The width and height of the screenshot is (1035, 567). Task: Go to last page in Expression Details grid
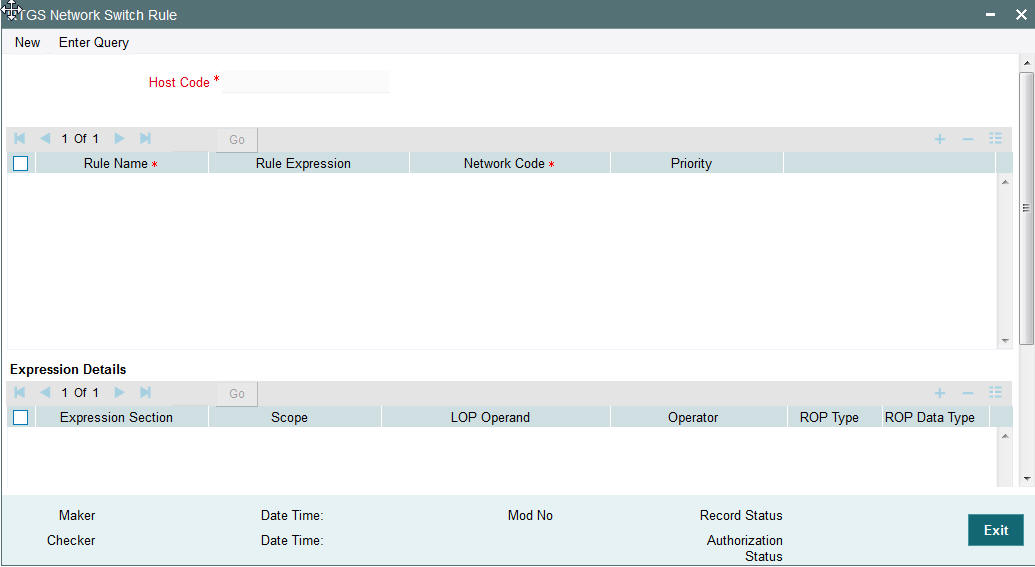[145, 393]
